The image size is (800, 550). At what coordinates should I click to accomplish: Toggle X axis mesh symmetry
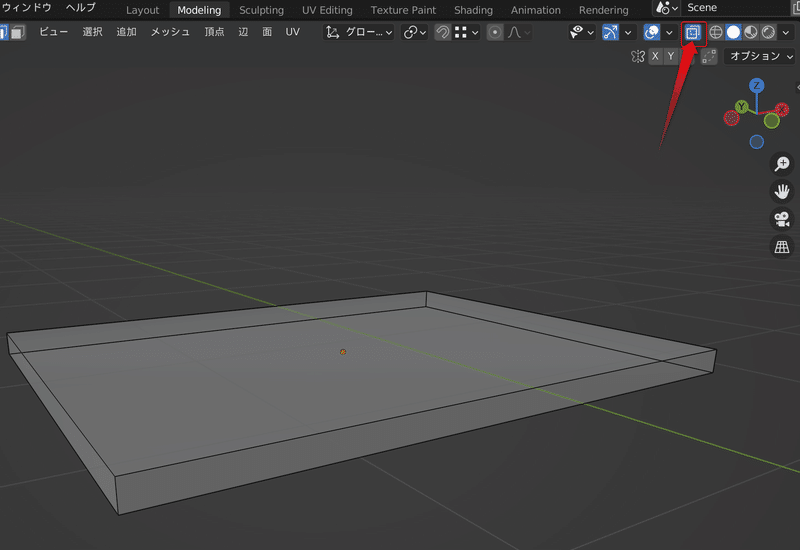[x=655, y=56]
